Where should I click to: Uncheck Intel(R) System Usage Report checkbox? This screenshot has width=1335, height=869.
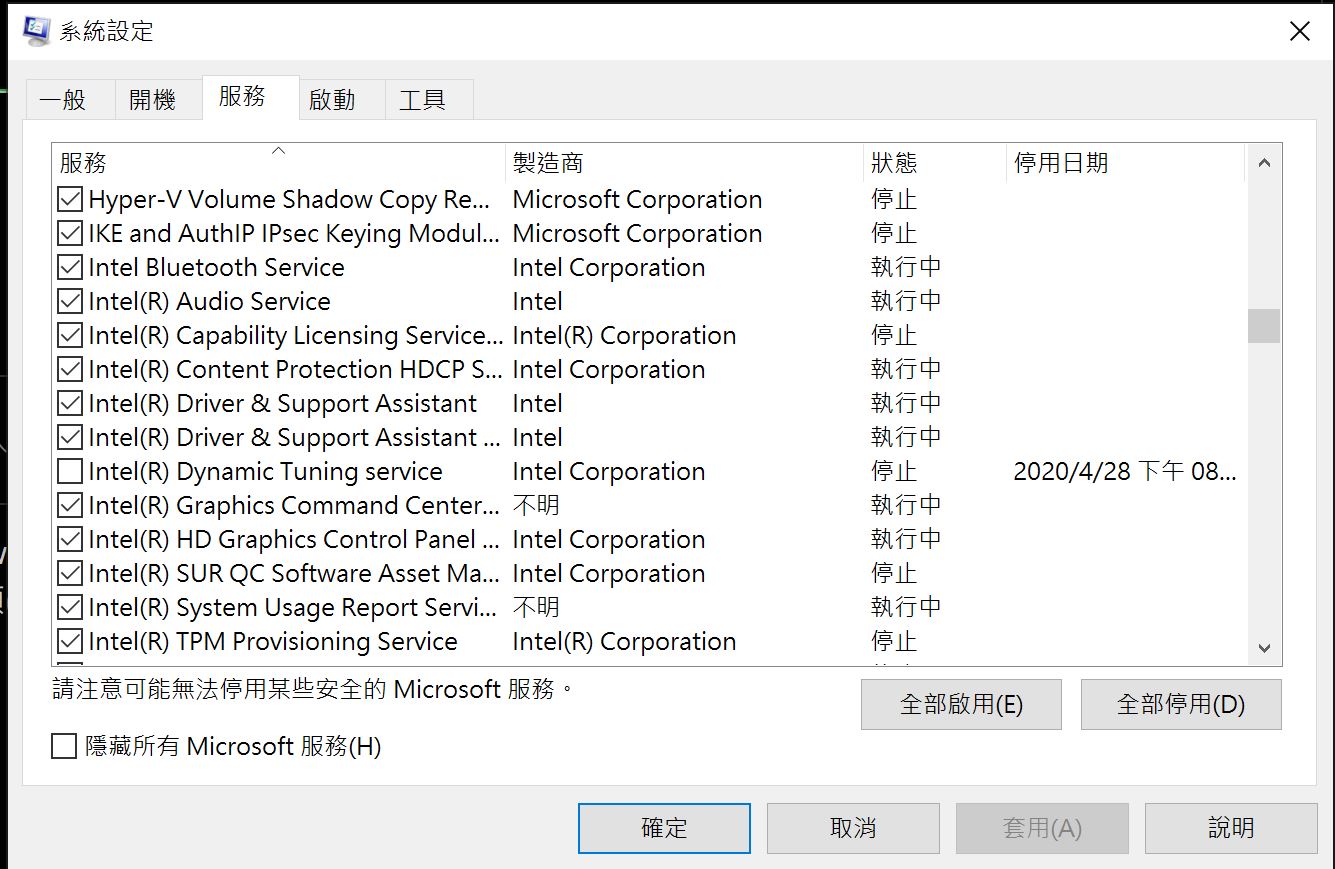point(70,608)
